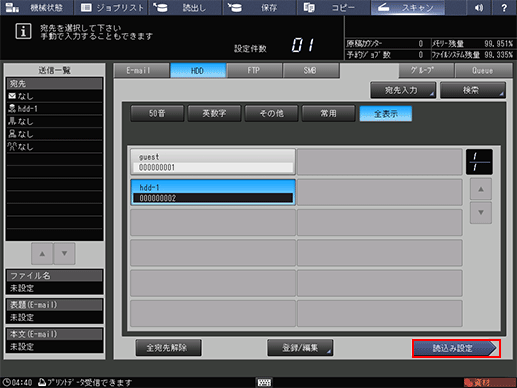This screenshot has height=388, width=517.
Task: Open 機械状態 machine status screen
Action: tap(36, 7)
